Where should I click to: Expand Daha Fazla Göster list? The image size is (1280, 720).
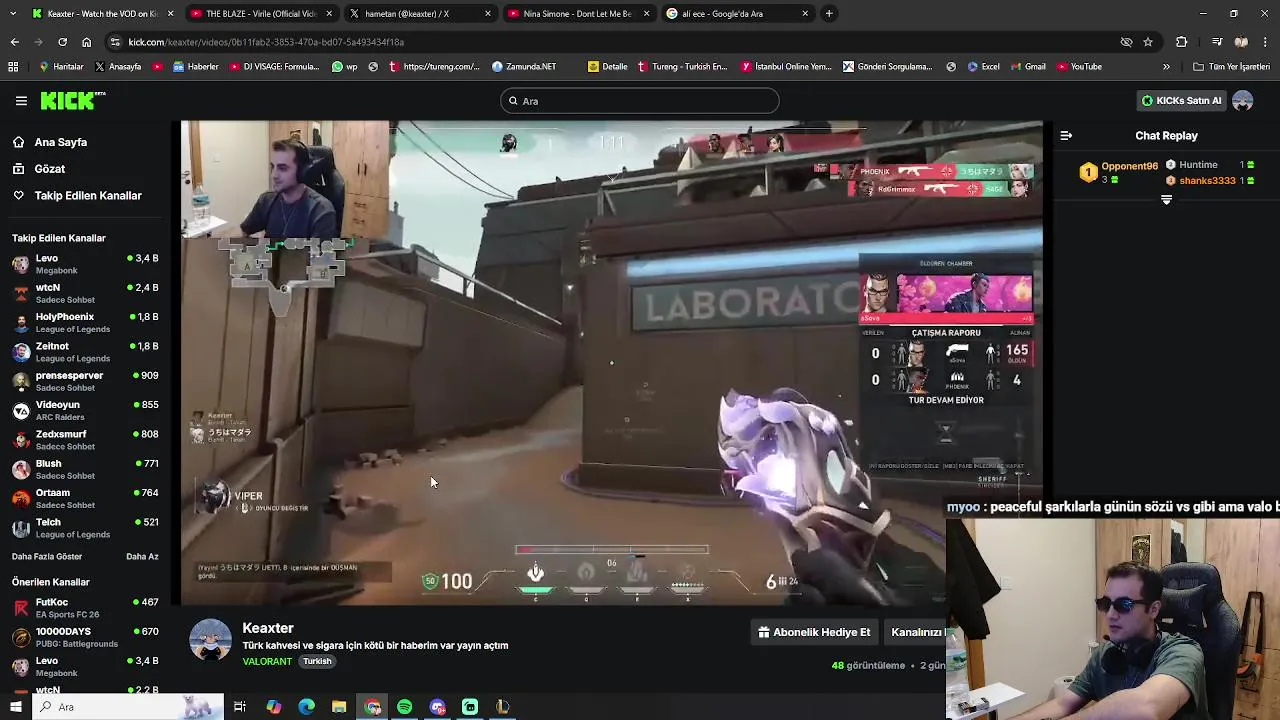(47, 557)
